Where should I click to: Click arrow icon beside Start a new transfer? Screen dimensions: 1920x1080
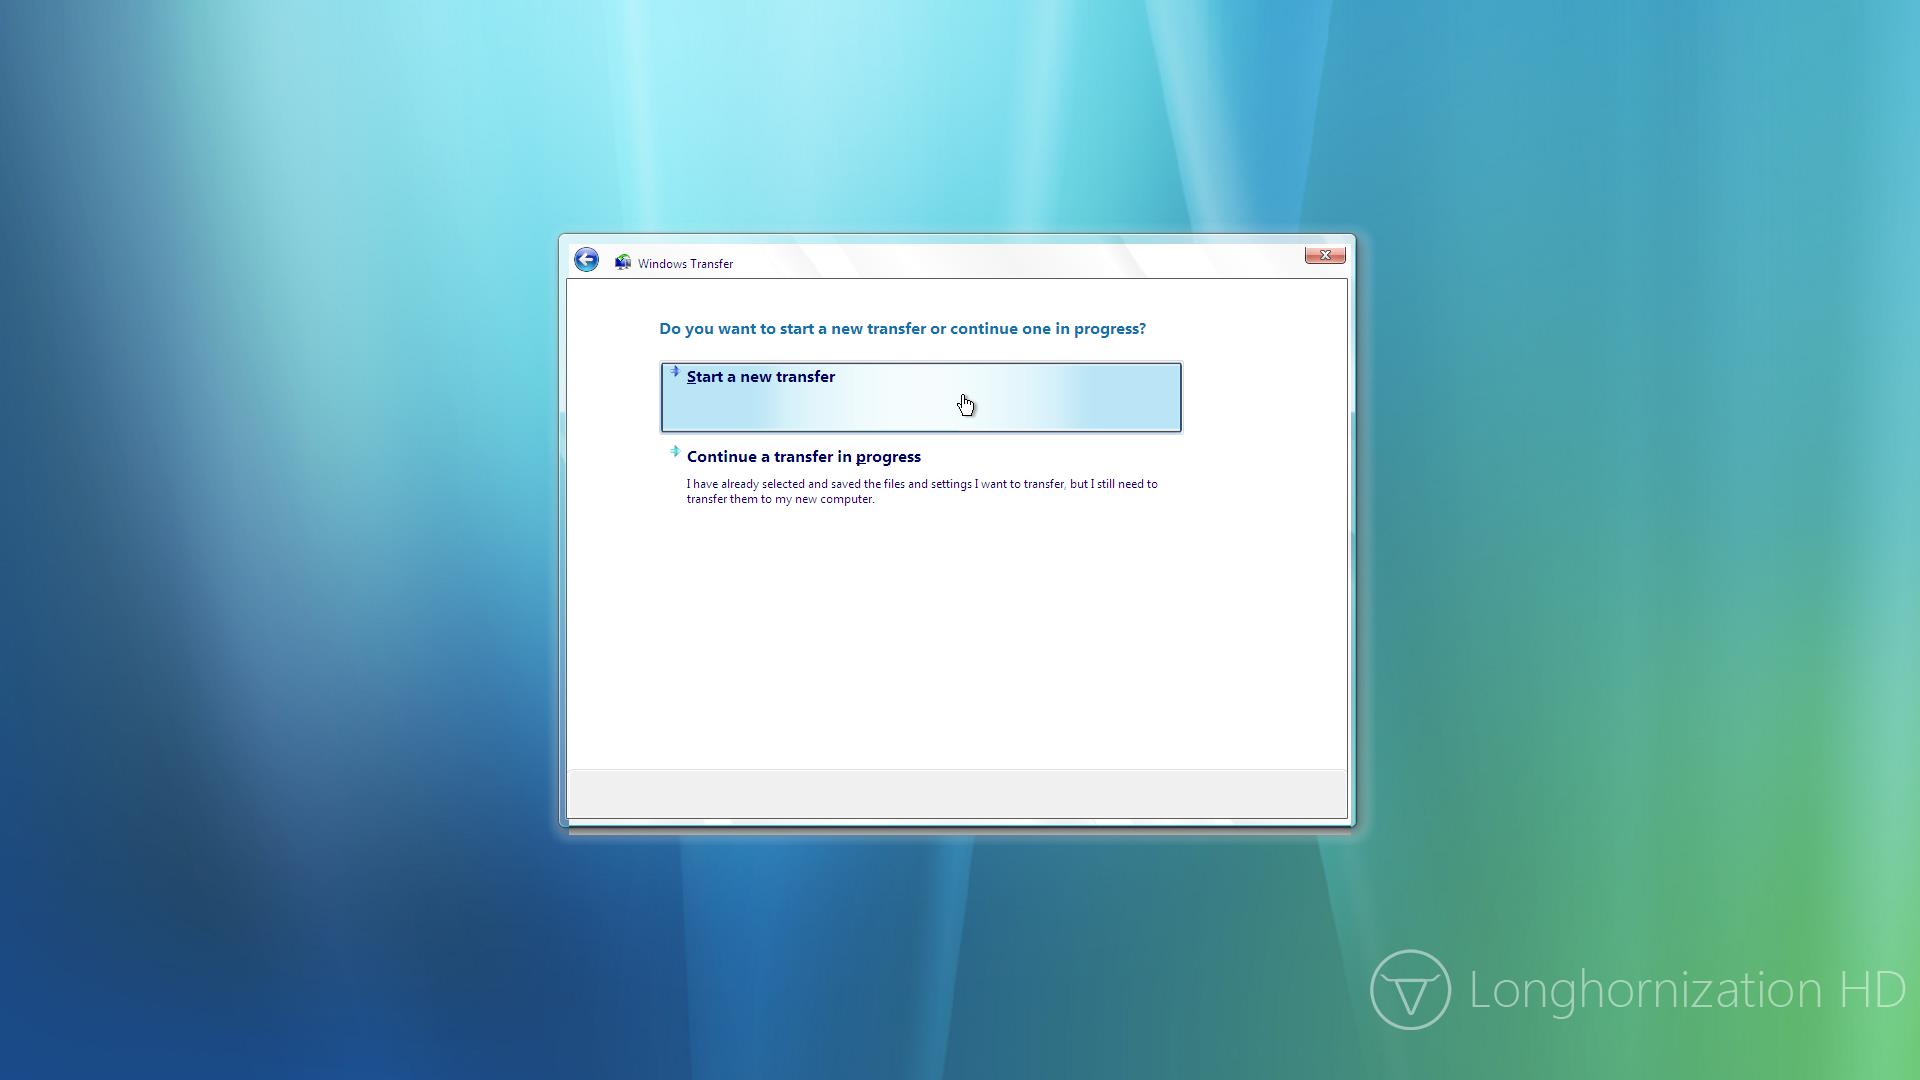coord(675,372)
